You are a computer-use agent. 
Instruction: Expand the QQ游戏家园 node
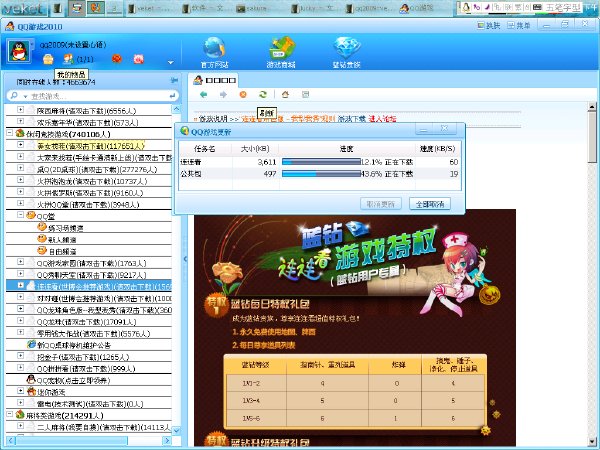click(x=20, y=262)
